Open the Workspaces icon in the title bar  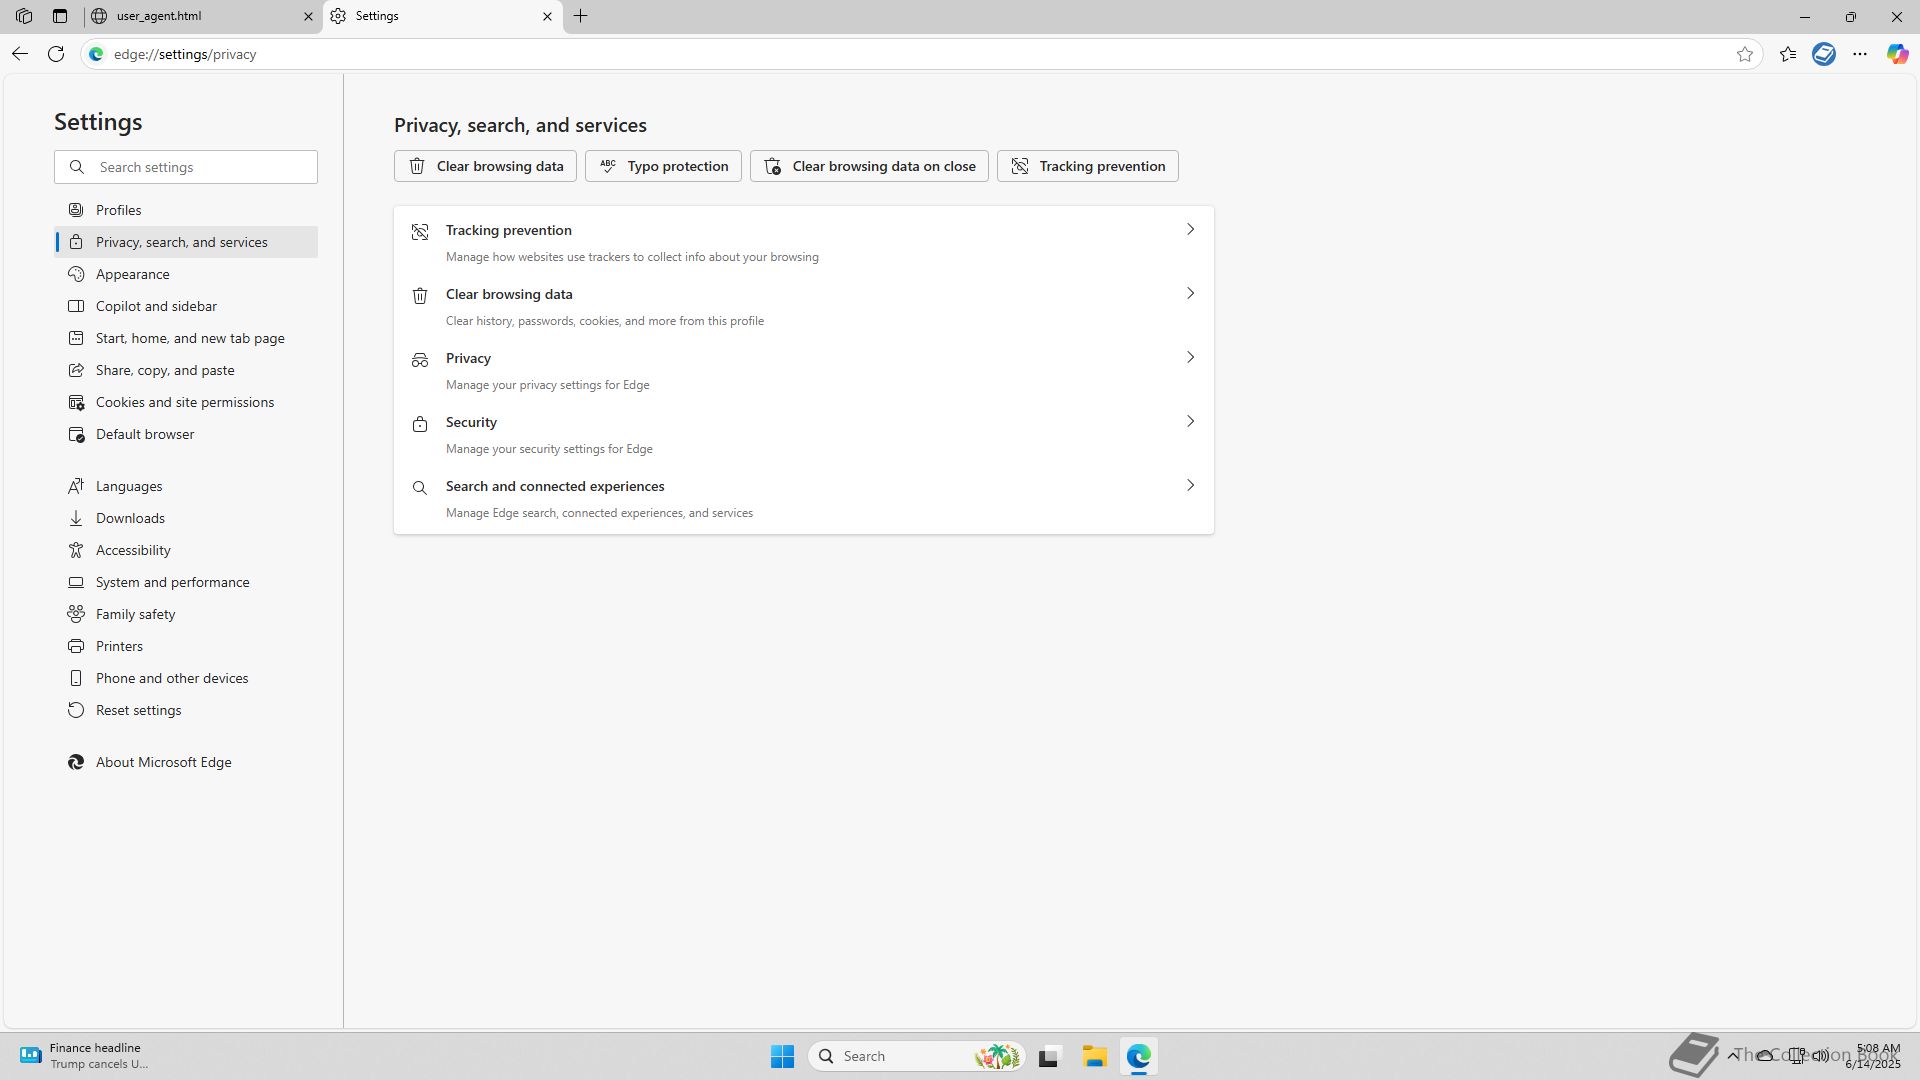[x=24, y=16]
